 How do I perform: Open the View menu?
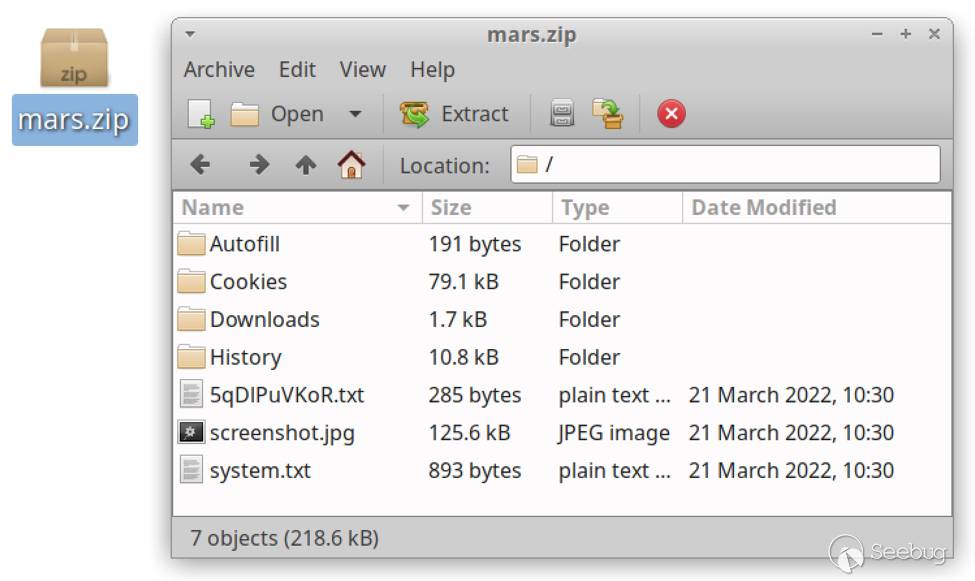[x=362, y=70]
